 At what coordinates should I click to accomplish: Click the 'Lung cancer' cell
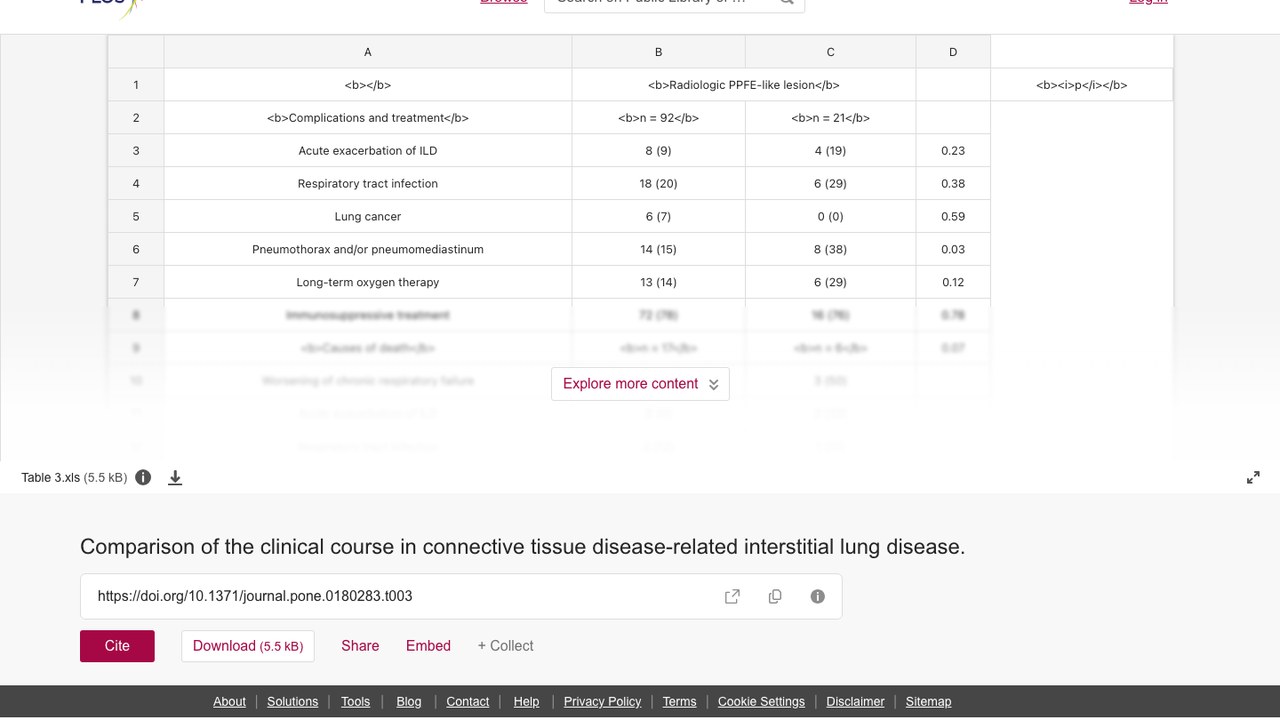pyautogui.click(x=368, y=217)
